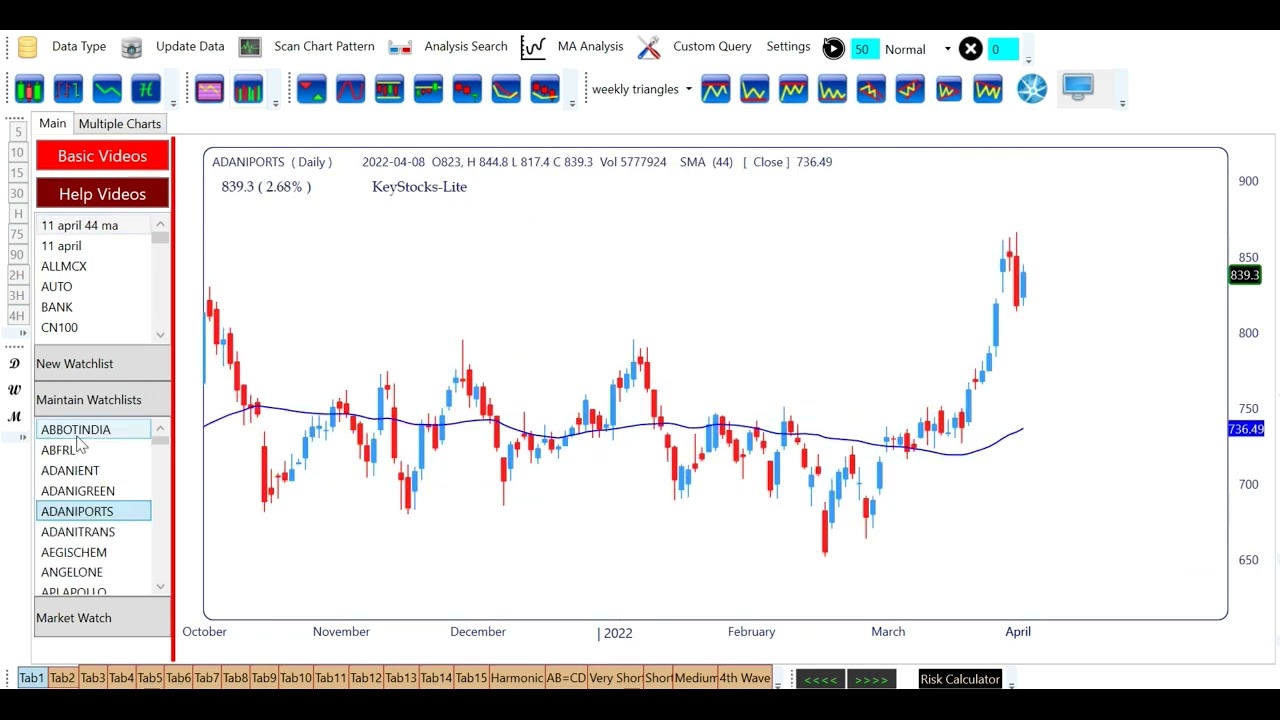Click the Custom Query tools icon
This screenshot has height=720, width=1280.
click(x=649, y=47)
